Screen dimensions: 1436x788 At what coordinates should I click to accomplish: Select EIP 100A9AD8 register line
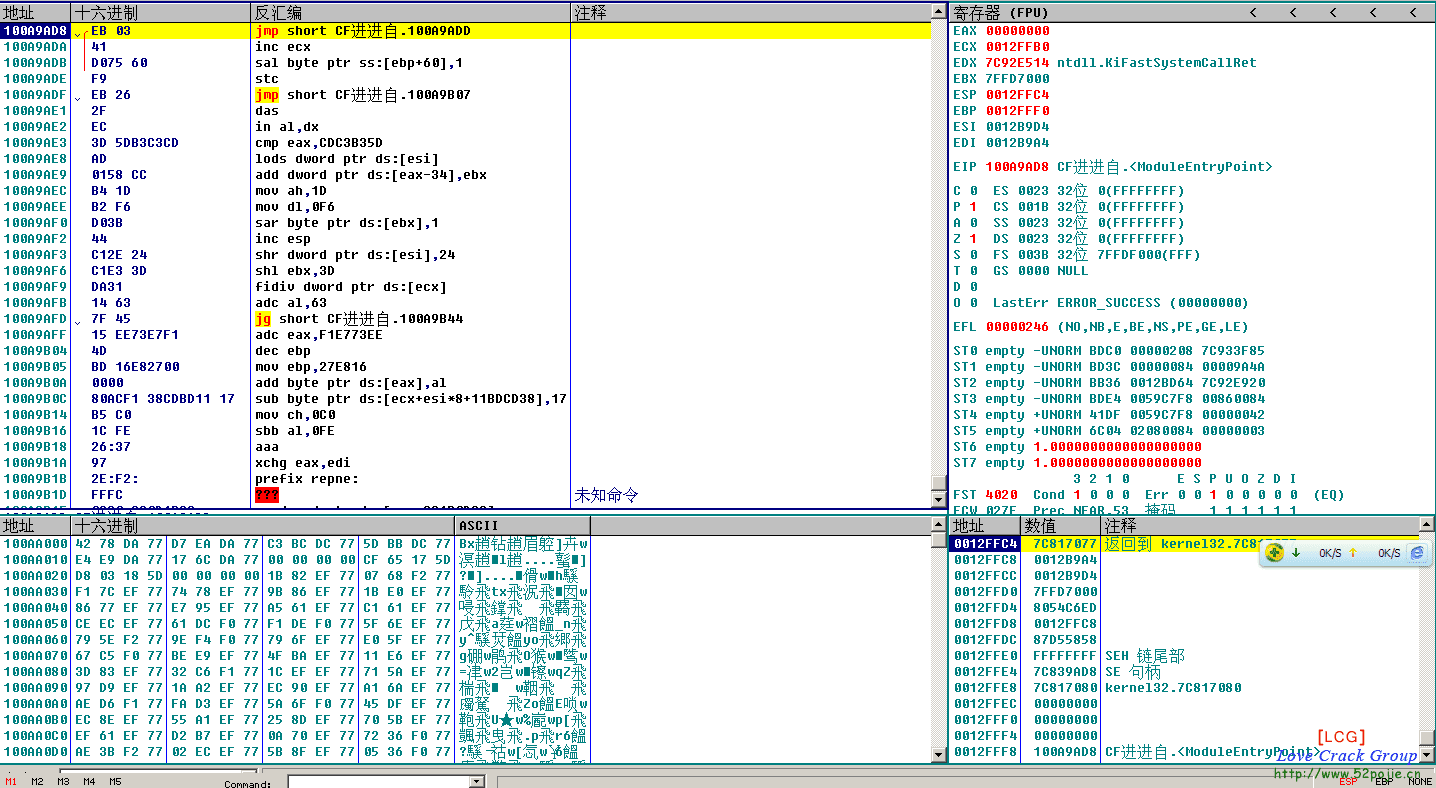pyautogui.click(x=1113, y=167)
